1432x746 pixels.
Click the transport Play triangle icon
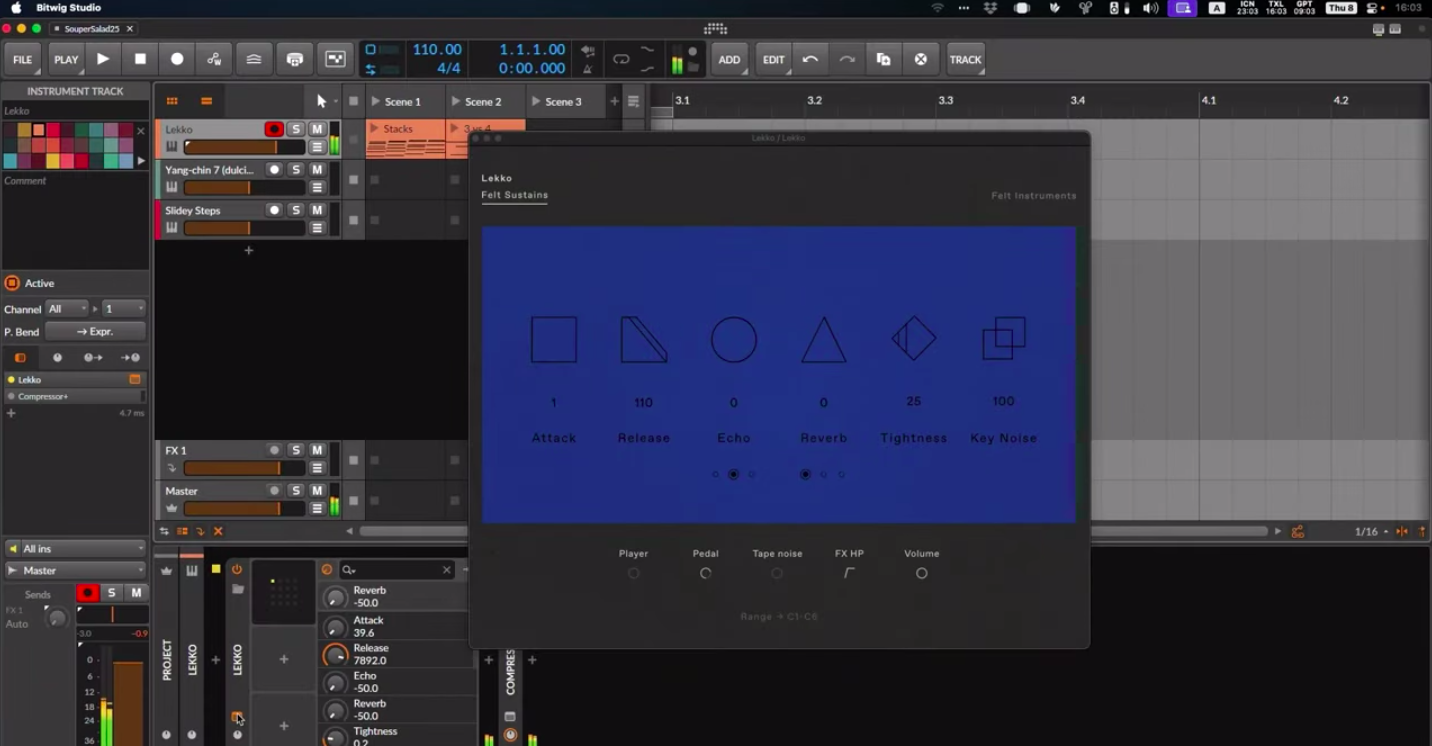103,59
